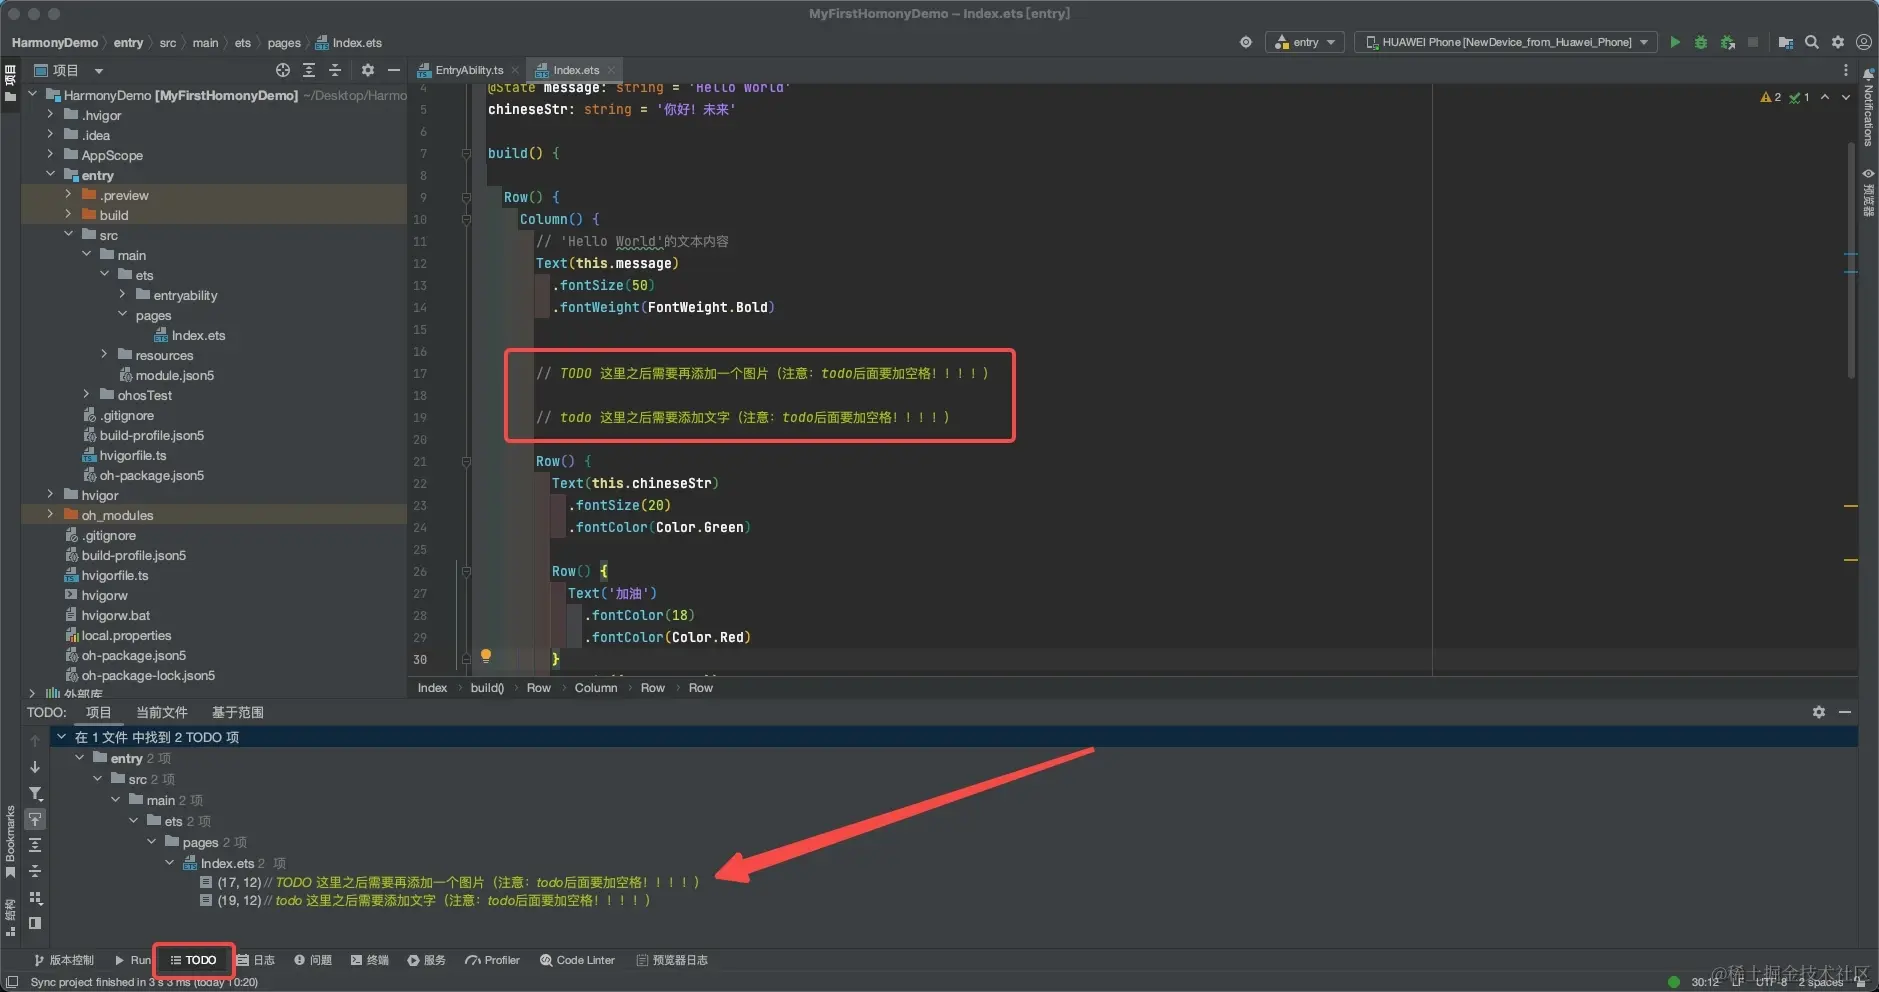Select the Index.ets editor tab
Image resolution: width=1879 pixels, height=992 pixels.
pos(575,70)
